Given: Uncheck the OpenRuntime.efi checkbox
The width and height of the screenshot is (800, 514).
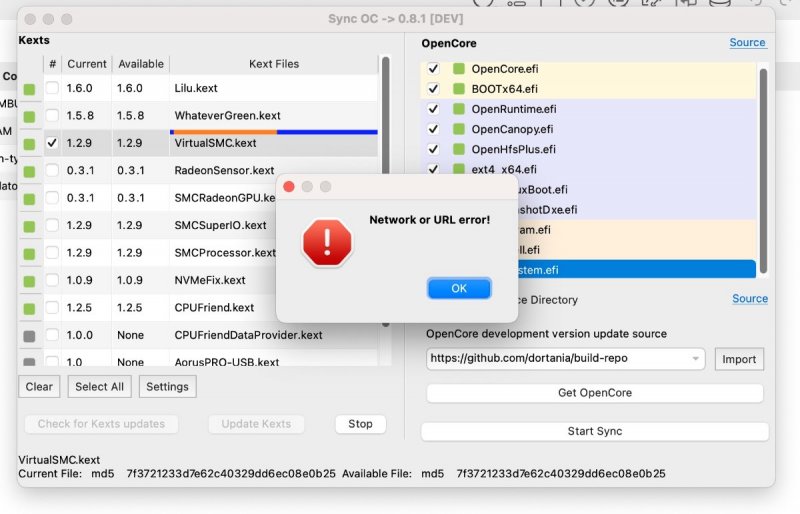Looking at the screenshot, I should click(433, 109).
